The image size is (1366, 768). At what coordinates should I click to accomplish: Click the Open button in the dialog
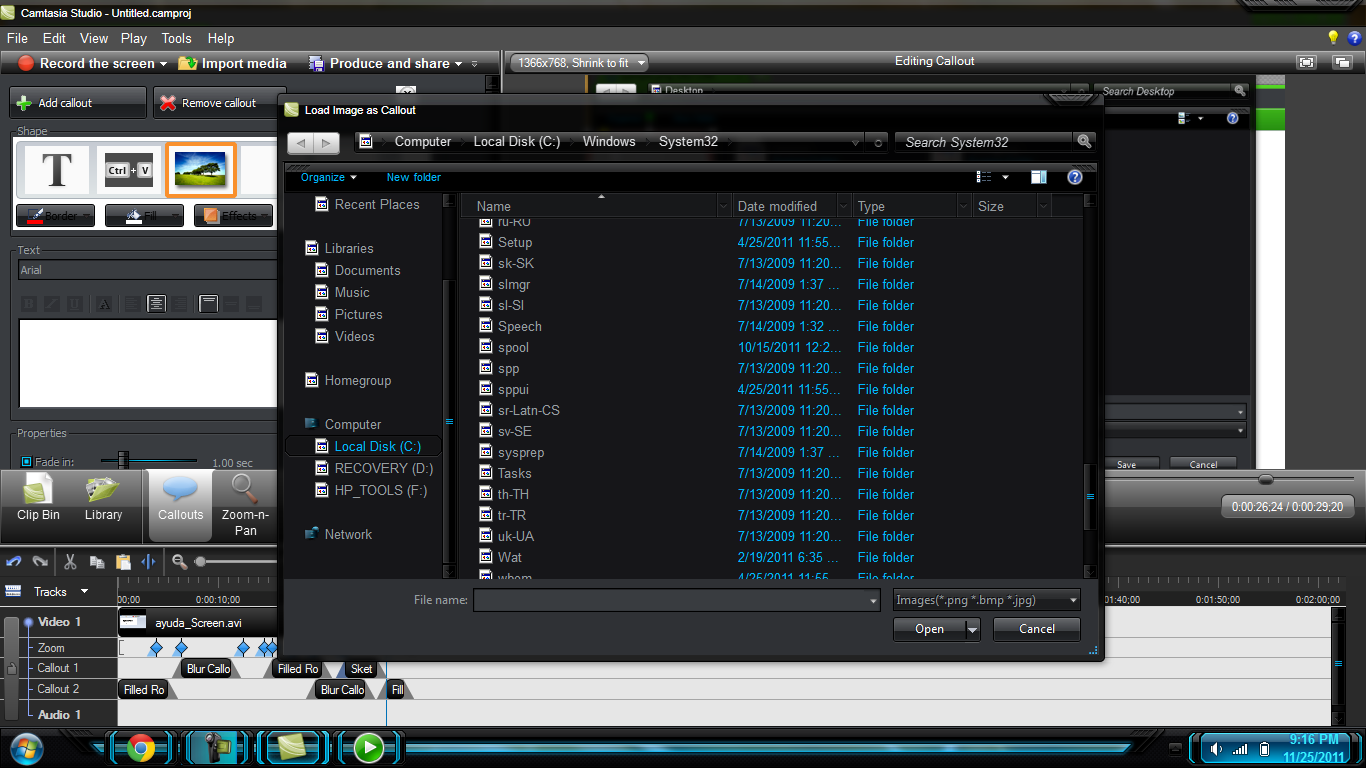tap(928, 629)
